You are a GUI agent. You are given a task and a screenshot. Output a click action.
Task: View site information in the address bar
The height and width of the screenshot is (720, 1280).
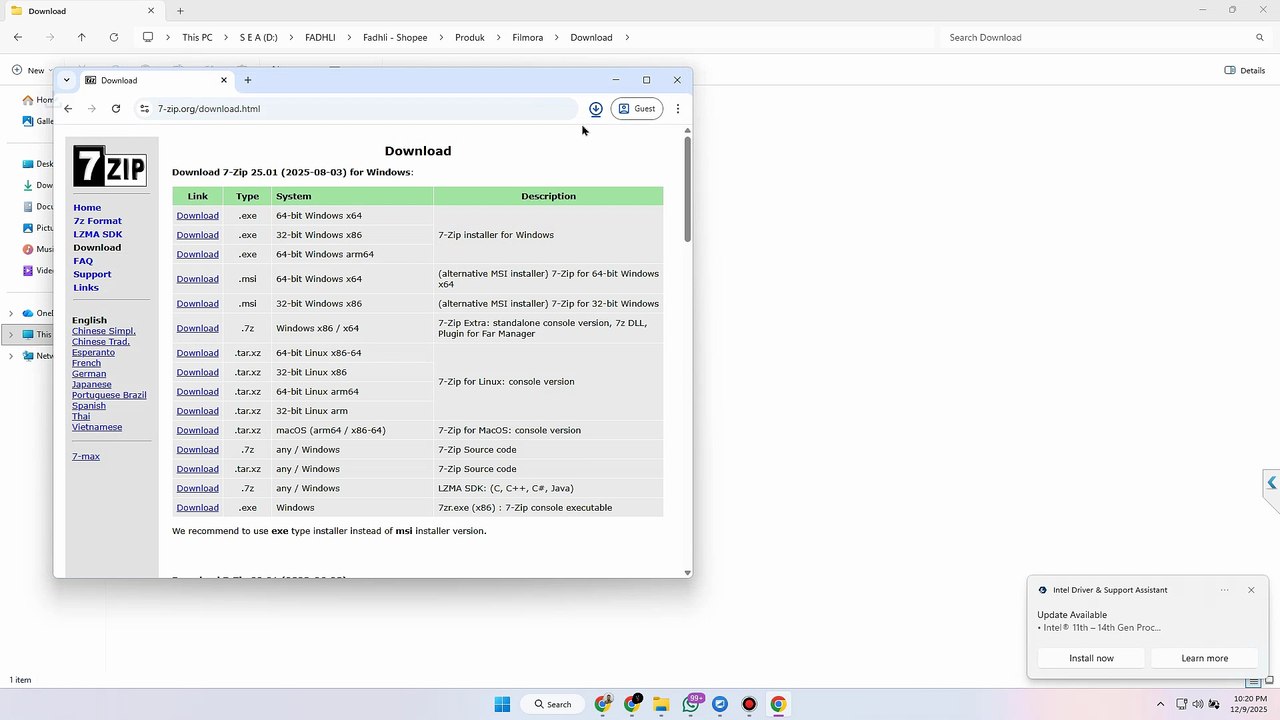click(145, 109)
